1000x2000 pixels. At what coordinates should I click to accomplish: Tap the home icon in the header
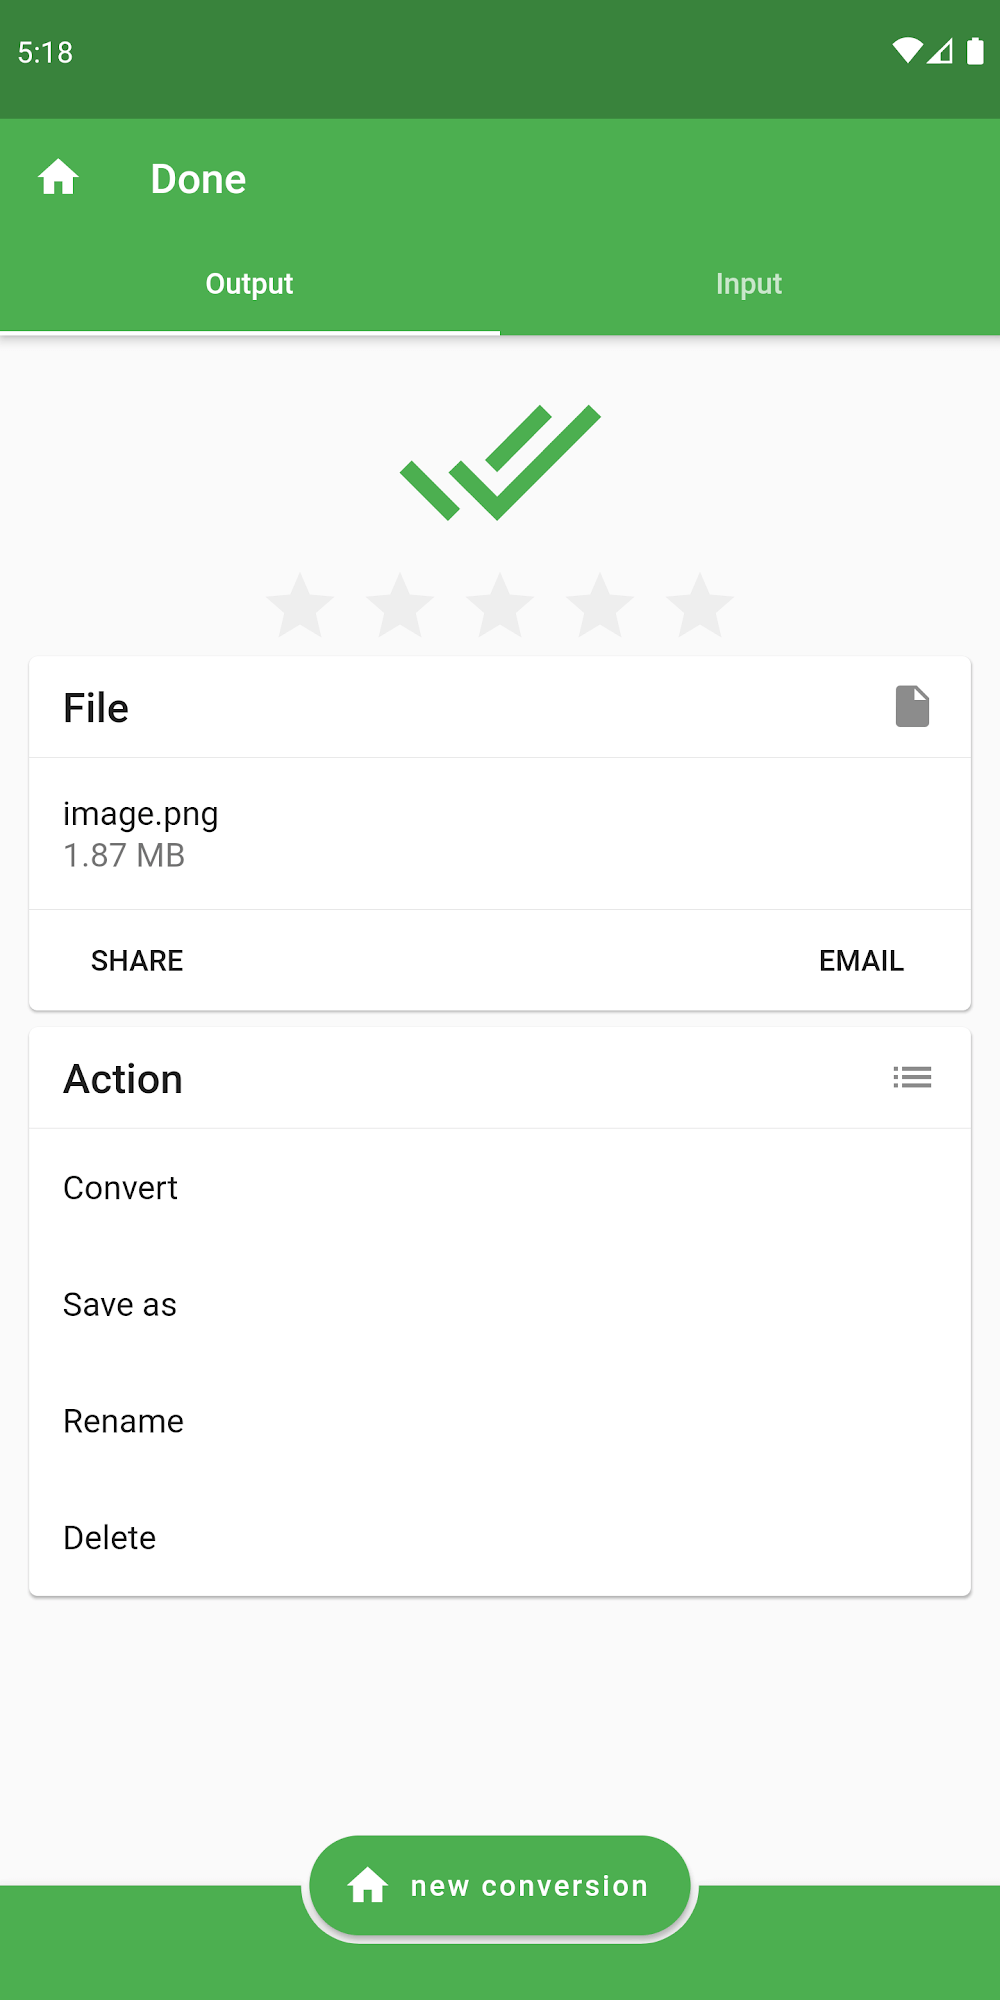tap(58, 178)
